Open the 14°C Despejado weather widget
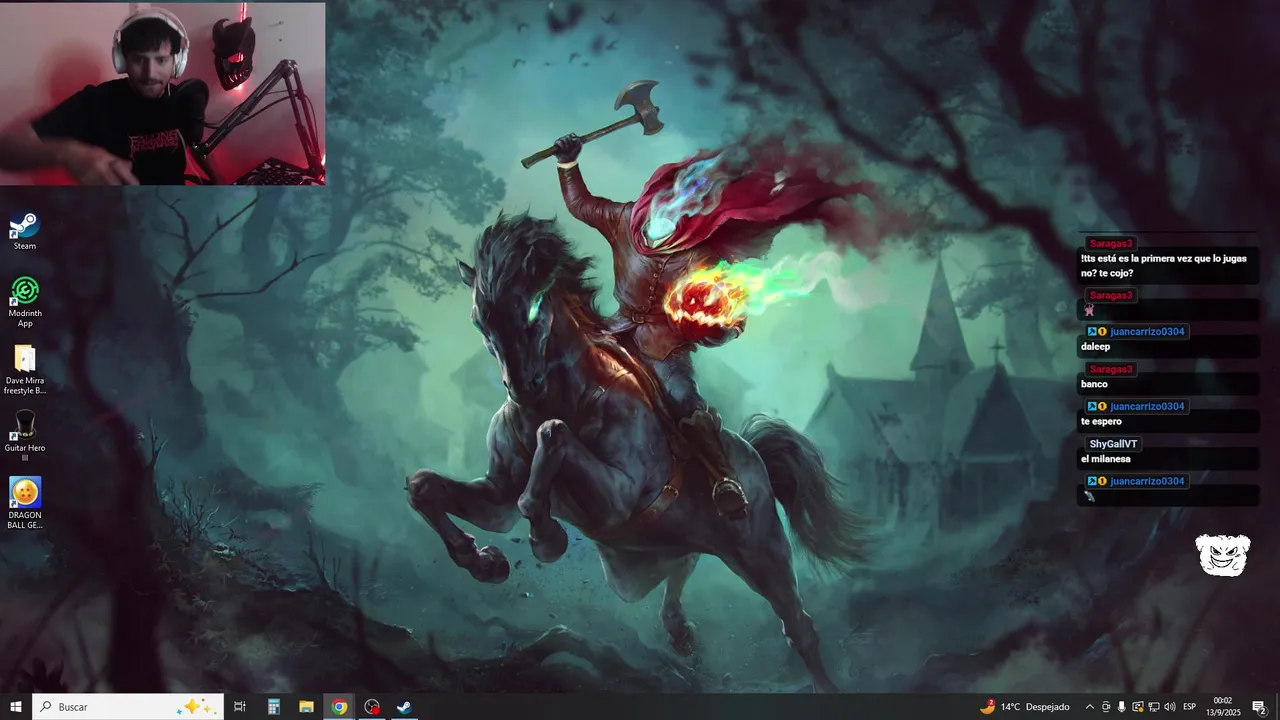The height and width of the screenshot is (720, 1280). pos(1025,707)
